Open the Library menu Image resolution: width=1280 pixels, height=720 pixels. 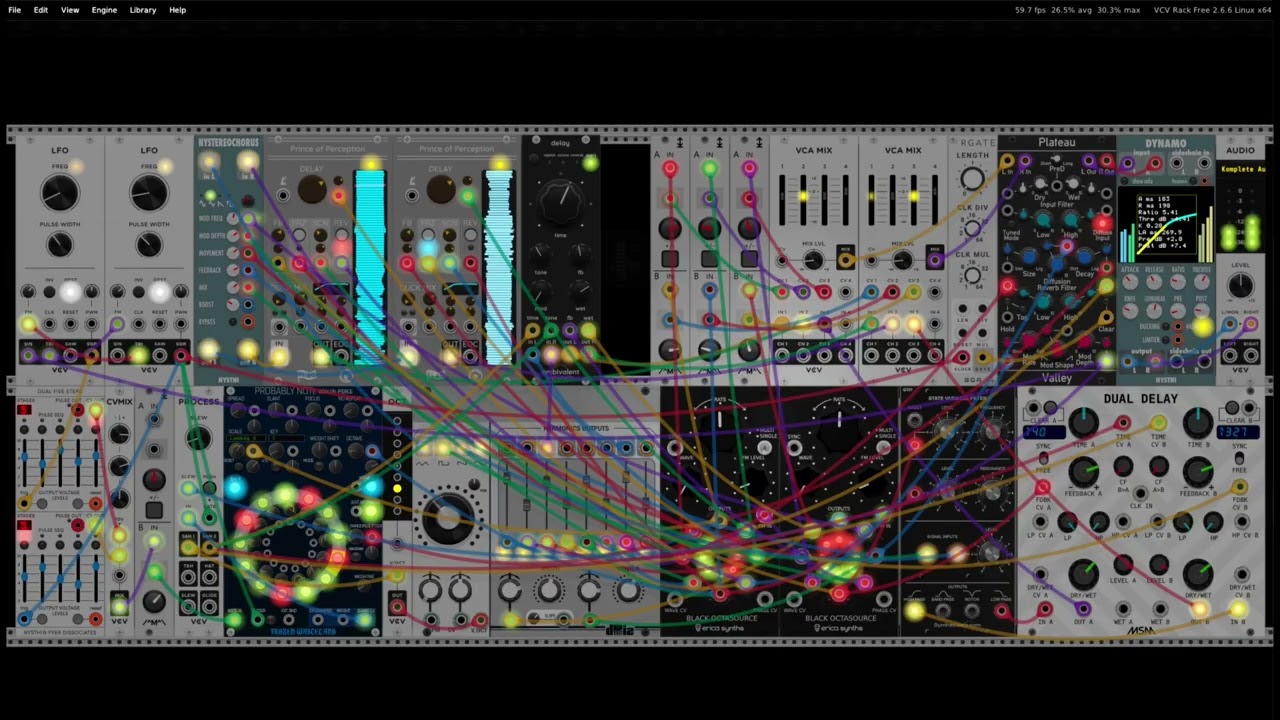[143, 10]
